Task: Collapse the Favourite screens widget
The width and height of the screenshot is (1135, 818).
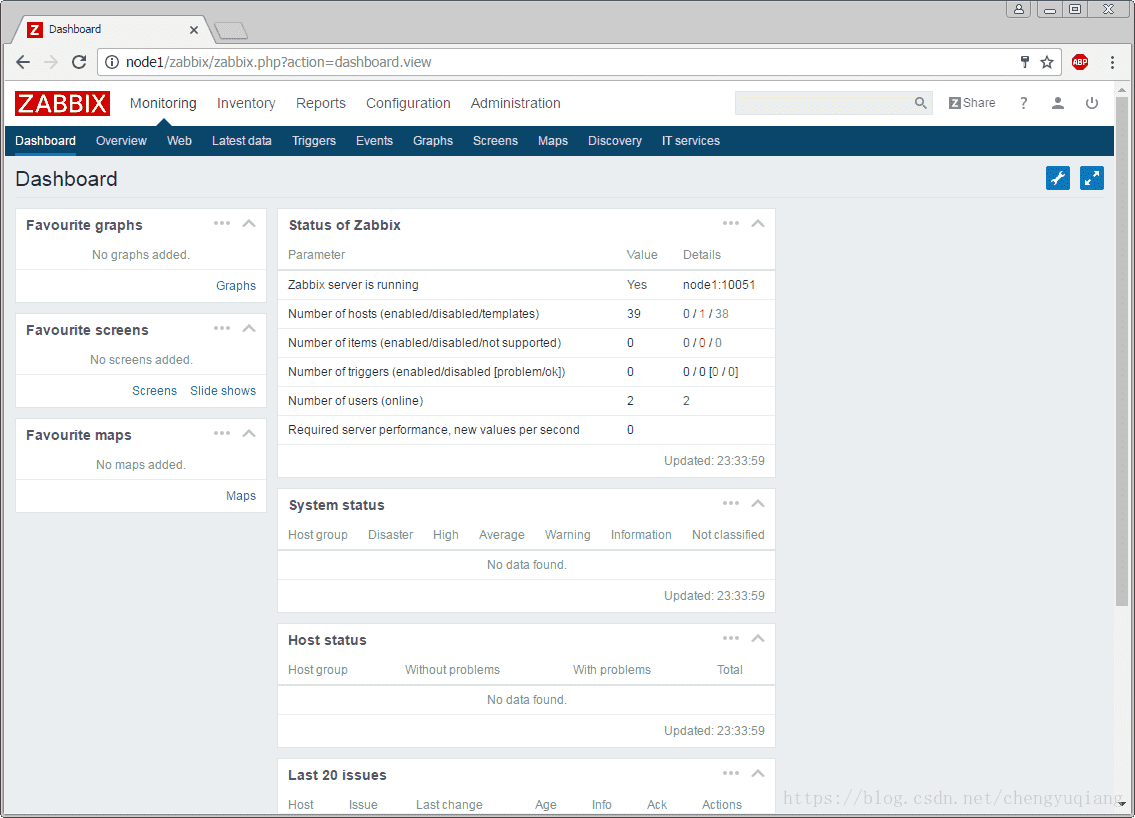Action: pos(249,329)
